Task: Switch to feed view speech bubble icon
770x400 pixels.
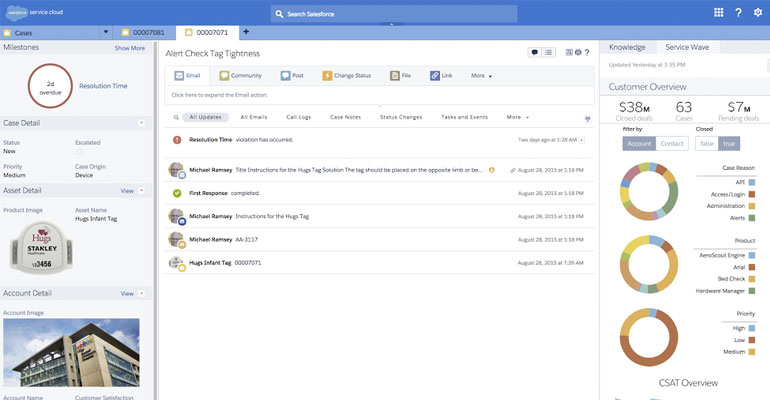Action: coord(534,52)
